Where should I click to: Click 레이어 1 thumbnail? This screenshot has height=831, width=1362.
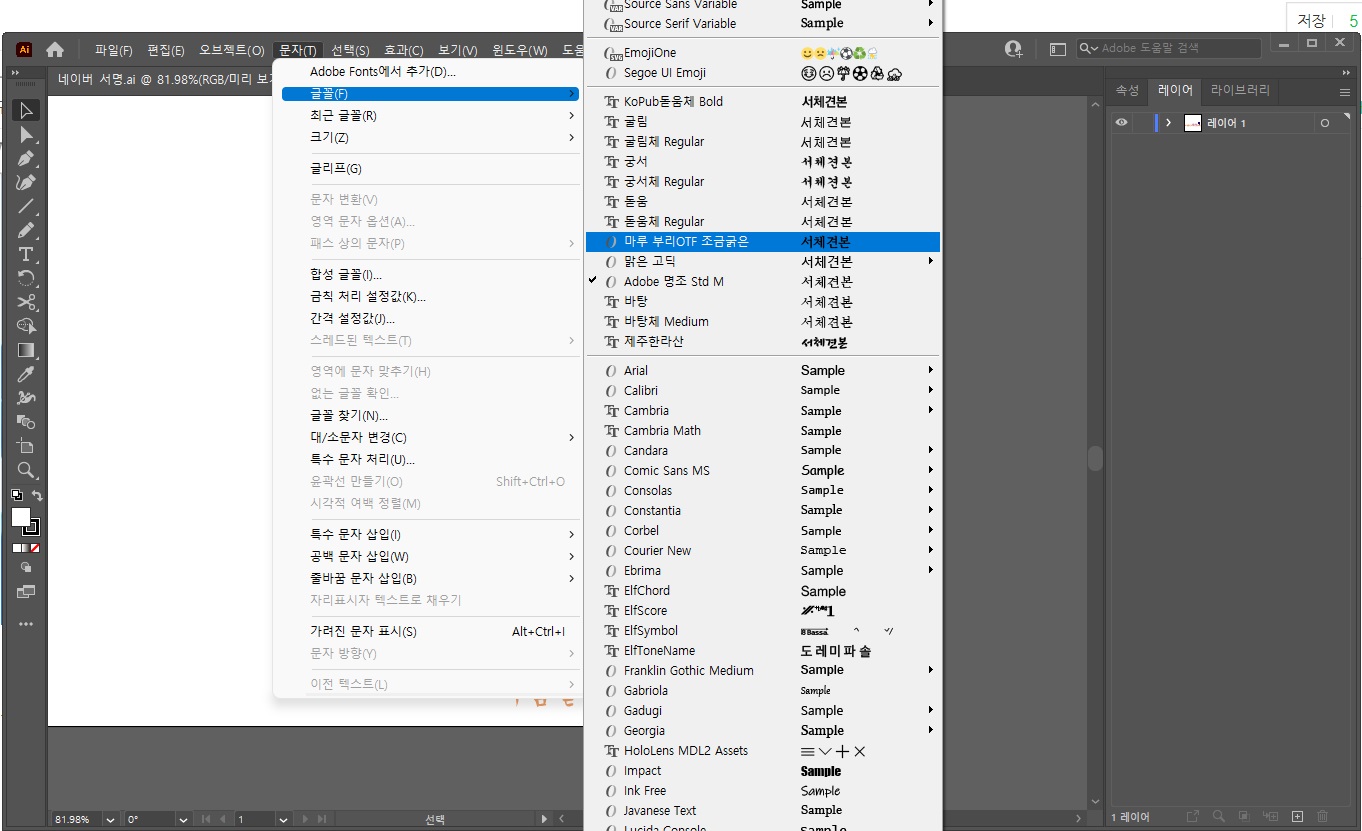1192,123
